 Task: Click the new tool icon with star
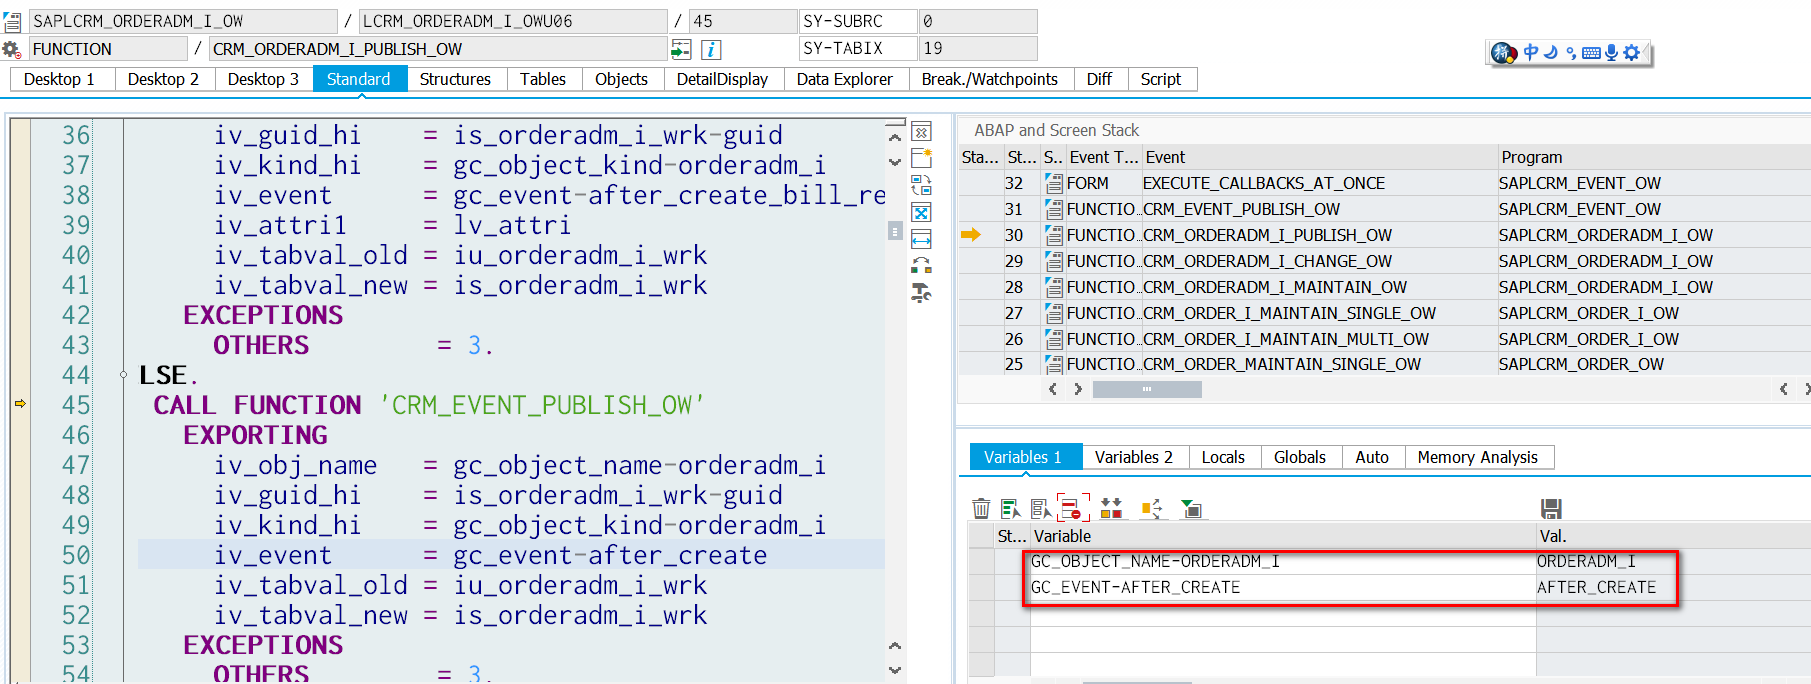coord(921,158)
